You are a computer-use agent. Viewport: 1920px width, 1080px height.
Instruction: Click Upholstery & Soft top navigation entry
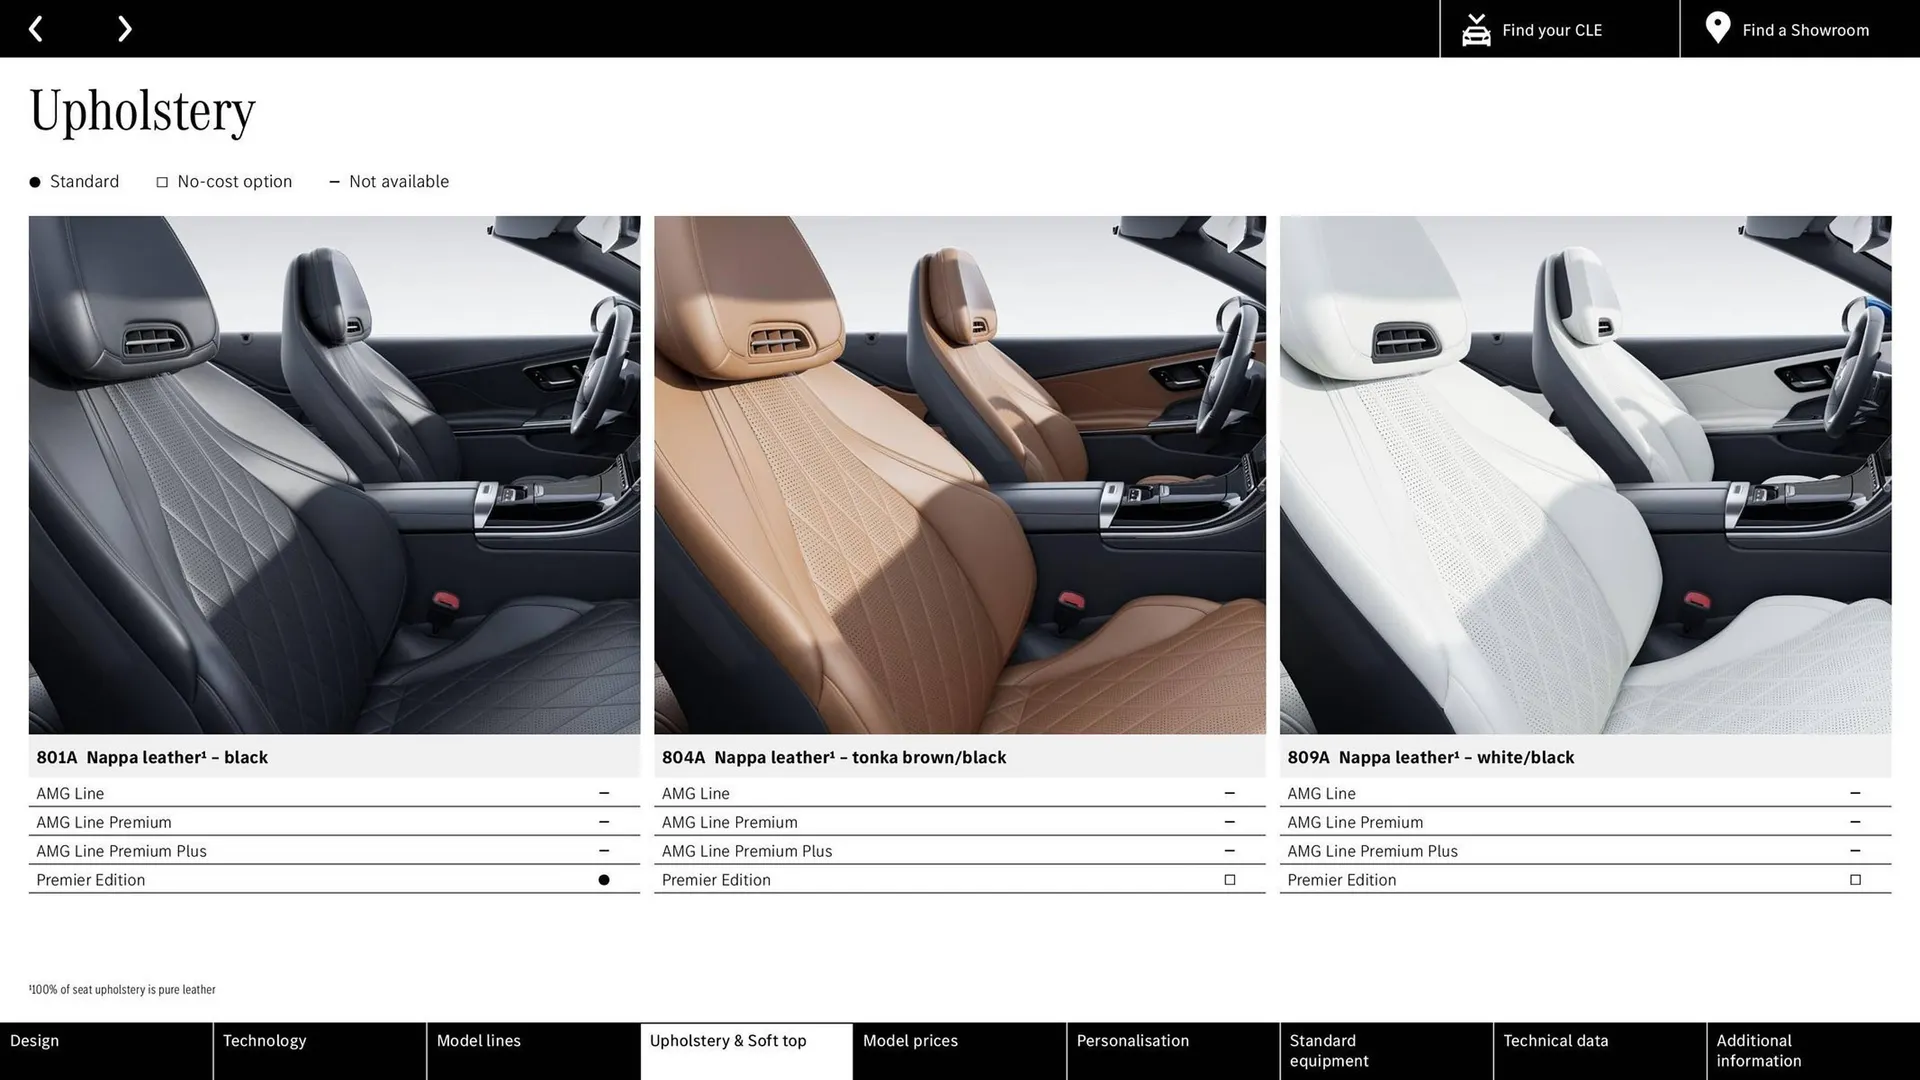[x=729, y=1040]
